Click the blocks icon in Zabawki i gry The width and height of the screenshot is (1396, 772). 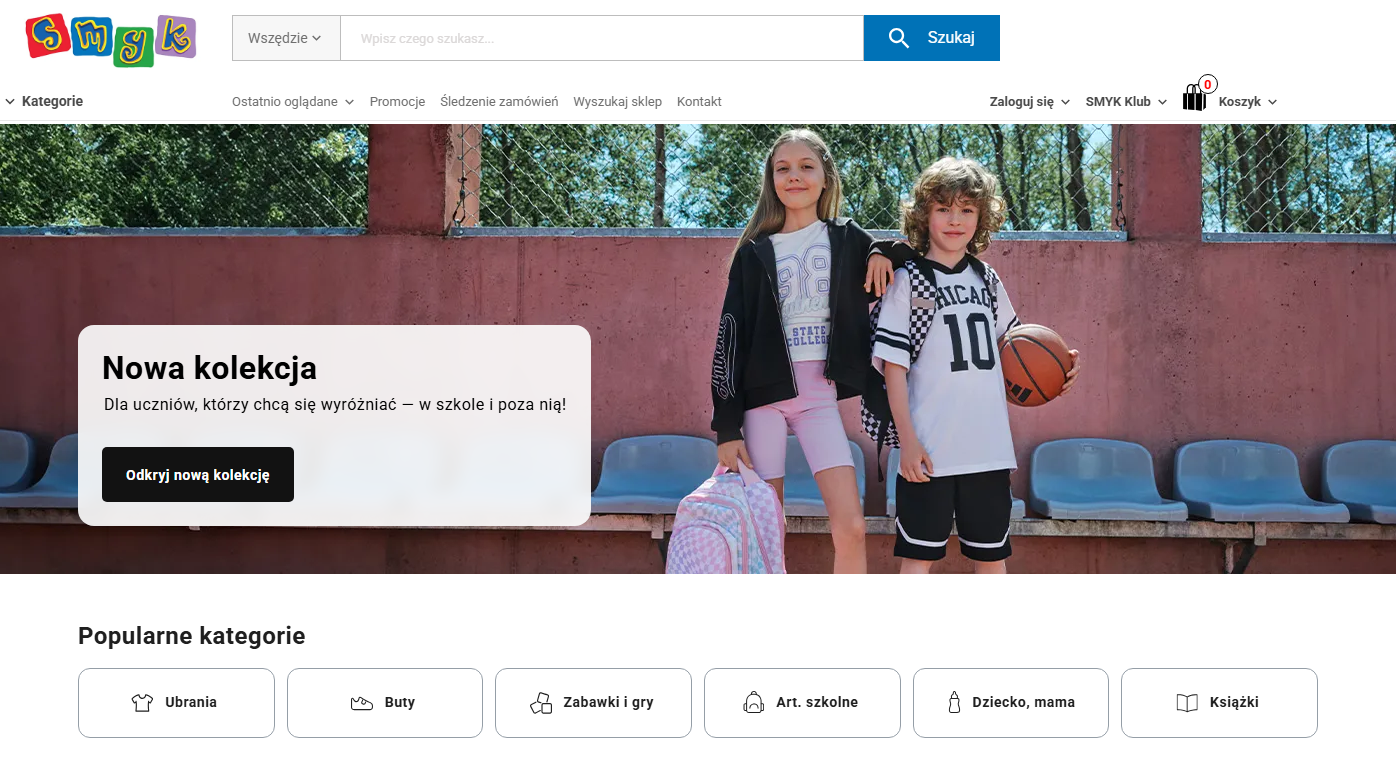pos(541,703)
